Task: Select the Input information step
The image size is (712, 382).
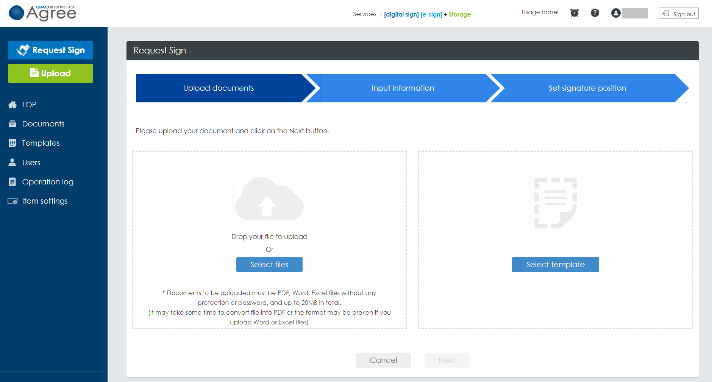Action: point(403,88)
